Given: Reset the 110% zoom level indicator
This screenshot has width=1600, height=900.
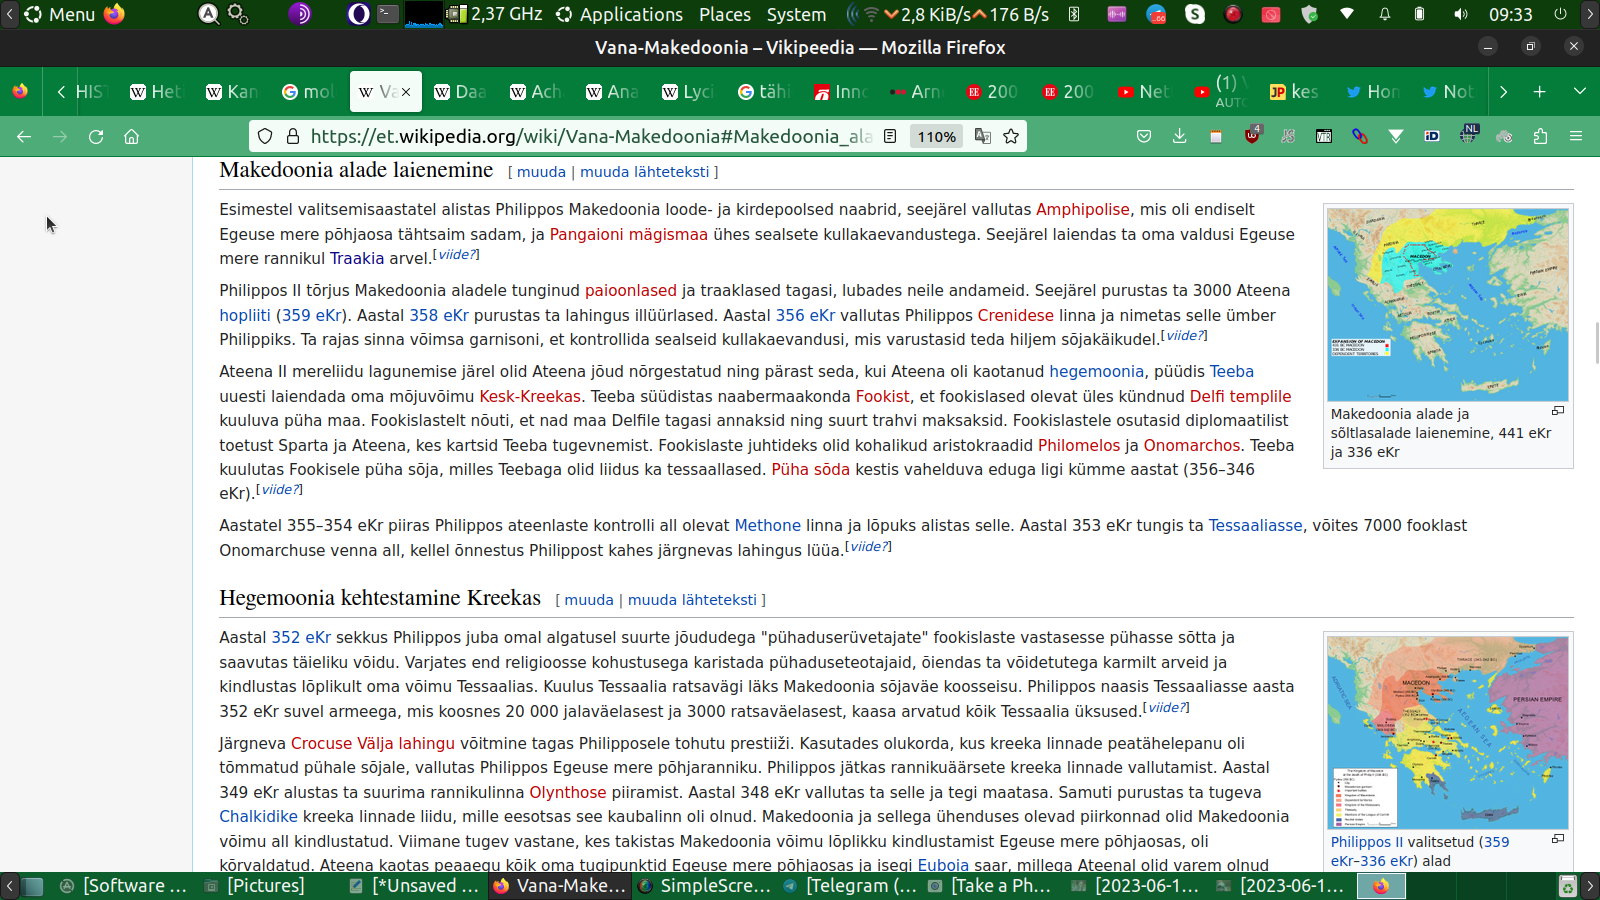Looking at the screenshot, I should (x=937, y=137).
